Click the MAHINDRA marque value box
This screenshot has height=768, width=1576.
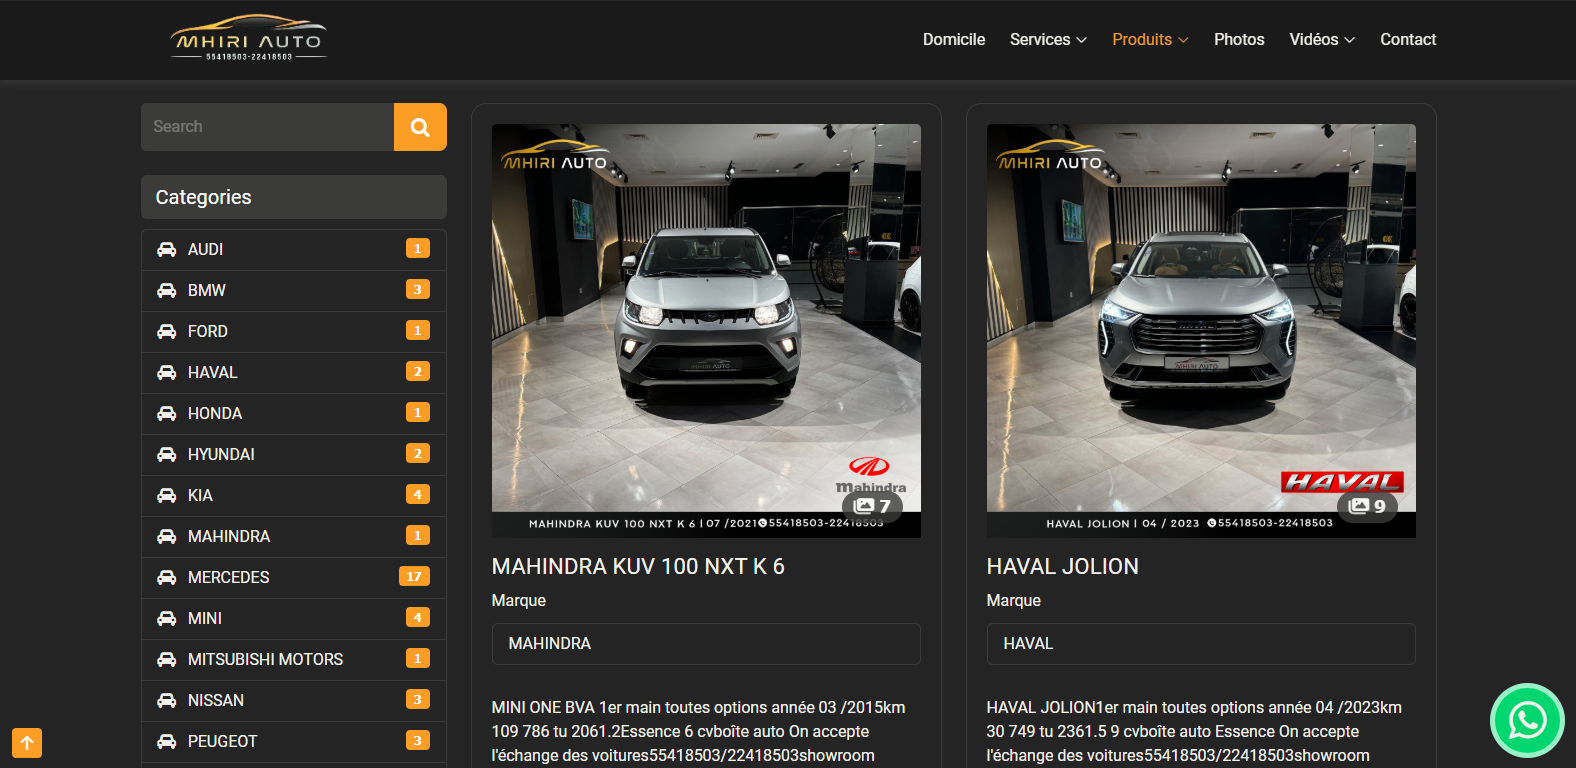click(x=706, y=644)
